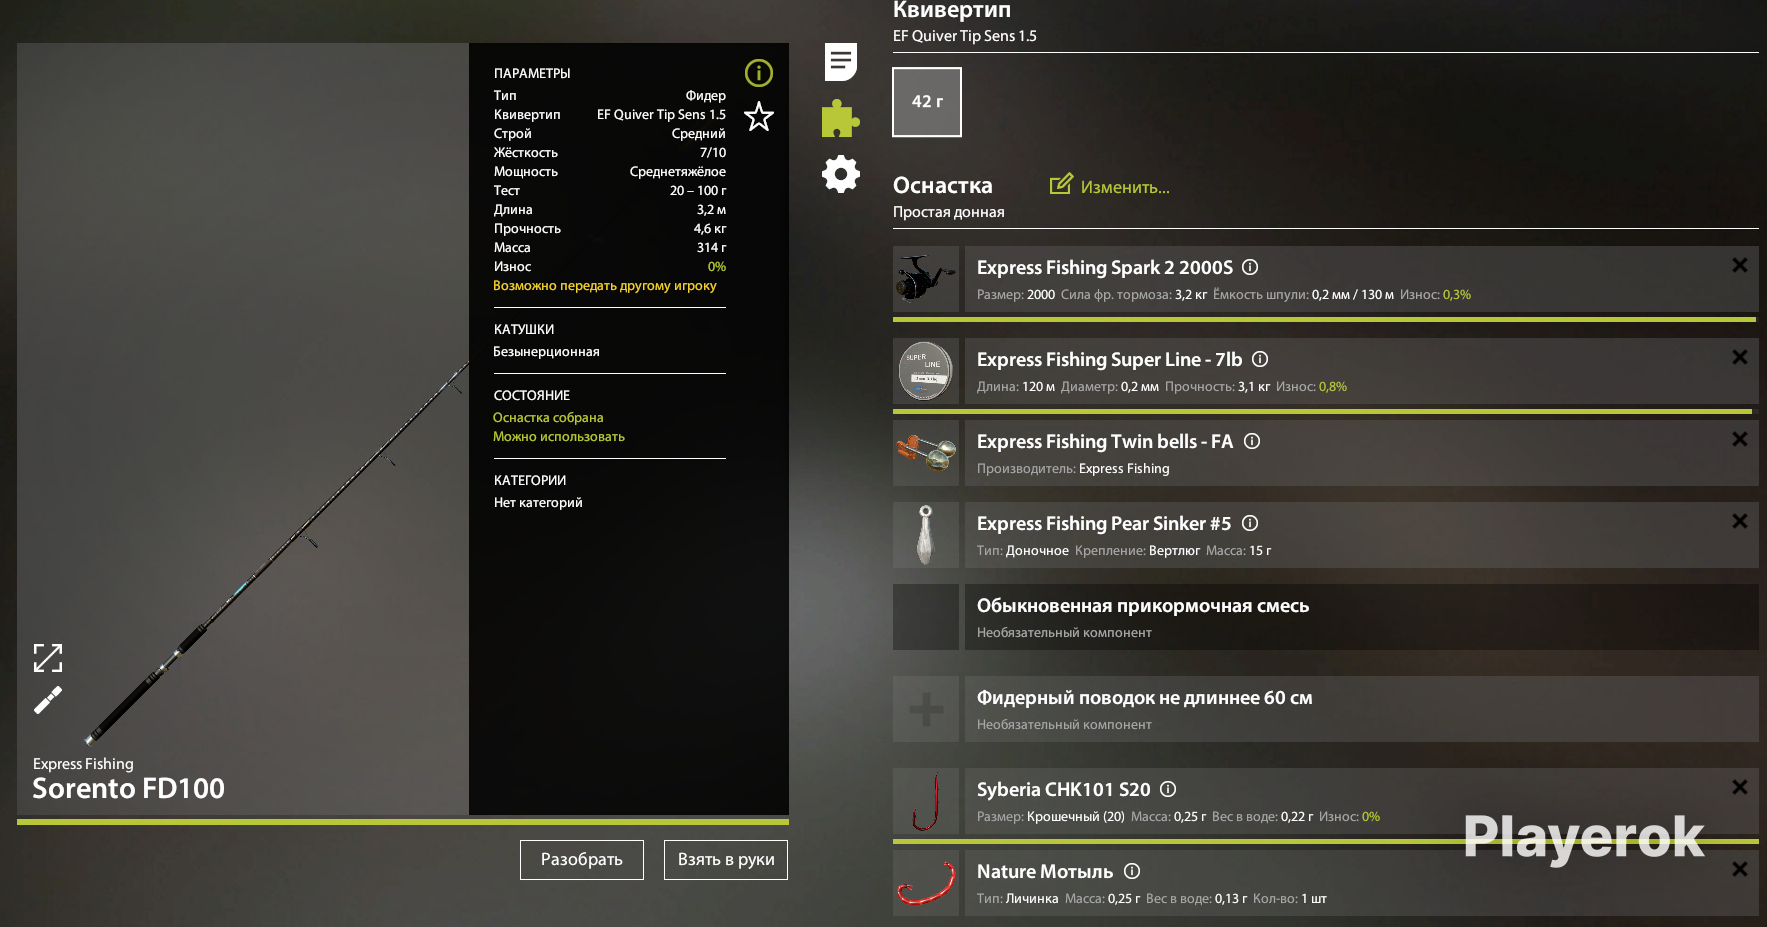Viewport: 1767px width, 927px height.
Task: Click the green info icon in parameters panel
Action: [759, 73]
